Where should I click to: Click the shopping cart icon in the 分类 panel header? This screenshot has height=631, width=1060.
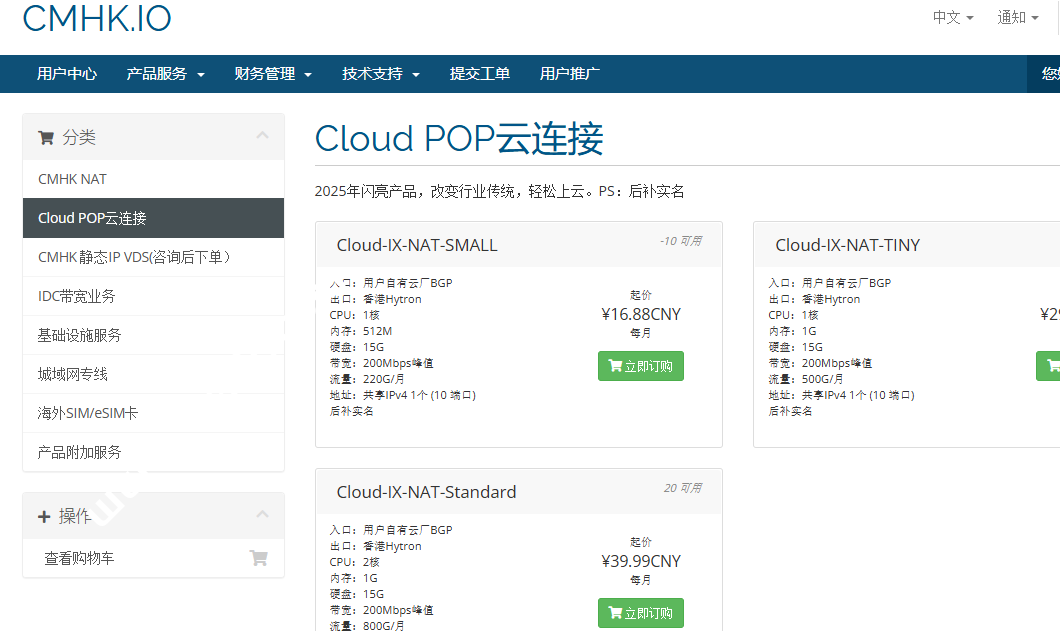[x=45, y=137]
